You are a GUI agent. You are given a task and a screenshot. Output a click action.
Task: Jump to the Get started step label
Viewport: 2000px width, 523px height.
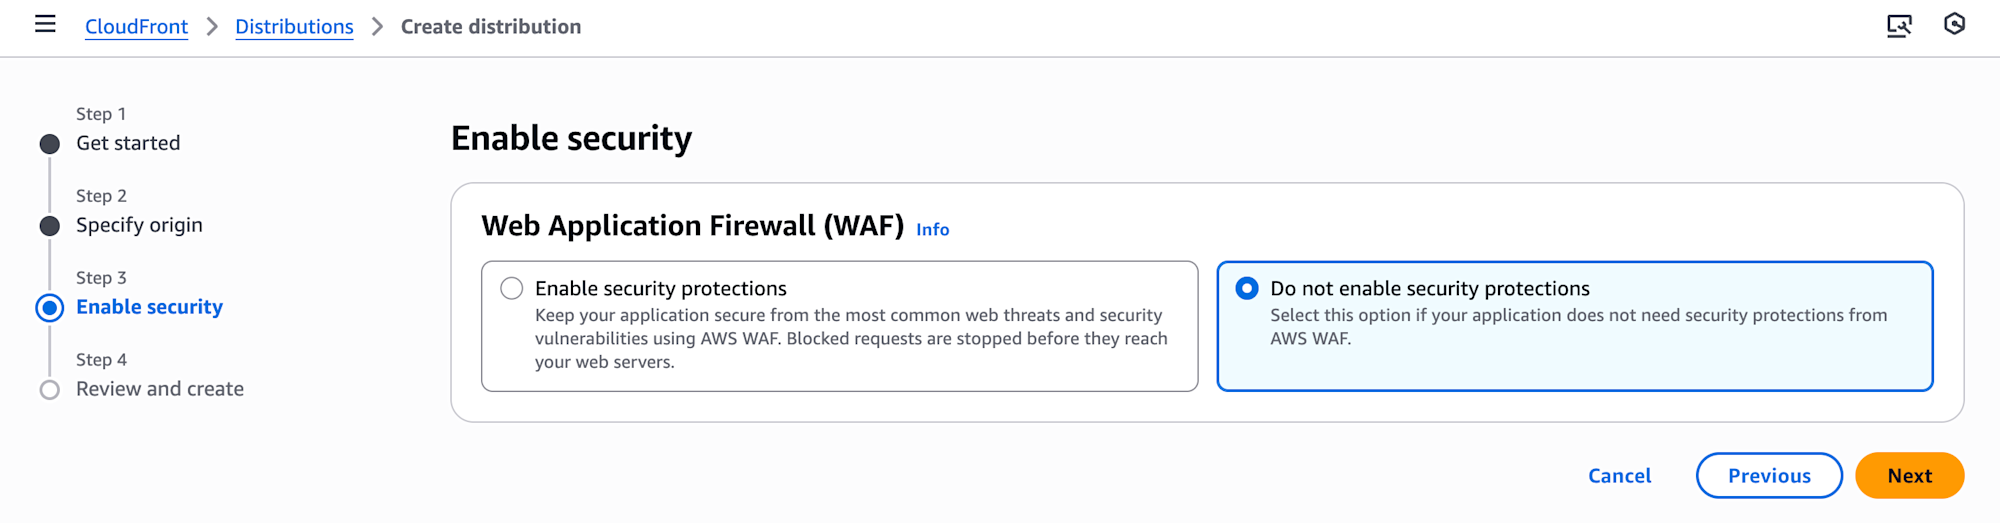tap(128, 143)
